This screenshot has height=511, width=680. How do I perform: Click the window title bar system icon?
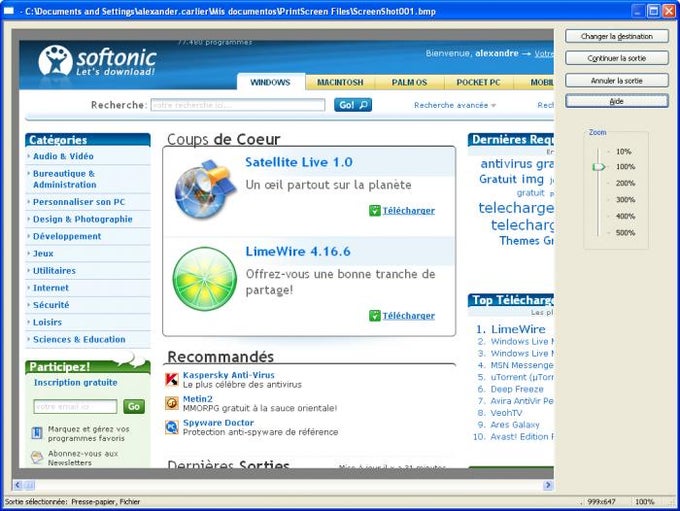pos(9,11)
